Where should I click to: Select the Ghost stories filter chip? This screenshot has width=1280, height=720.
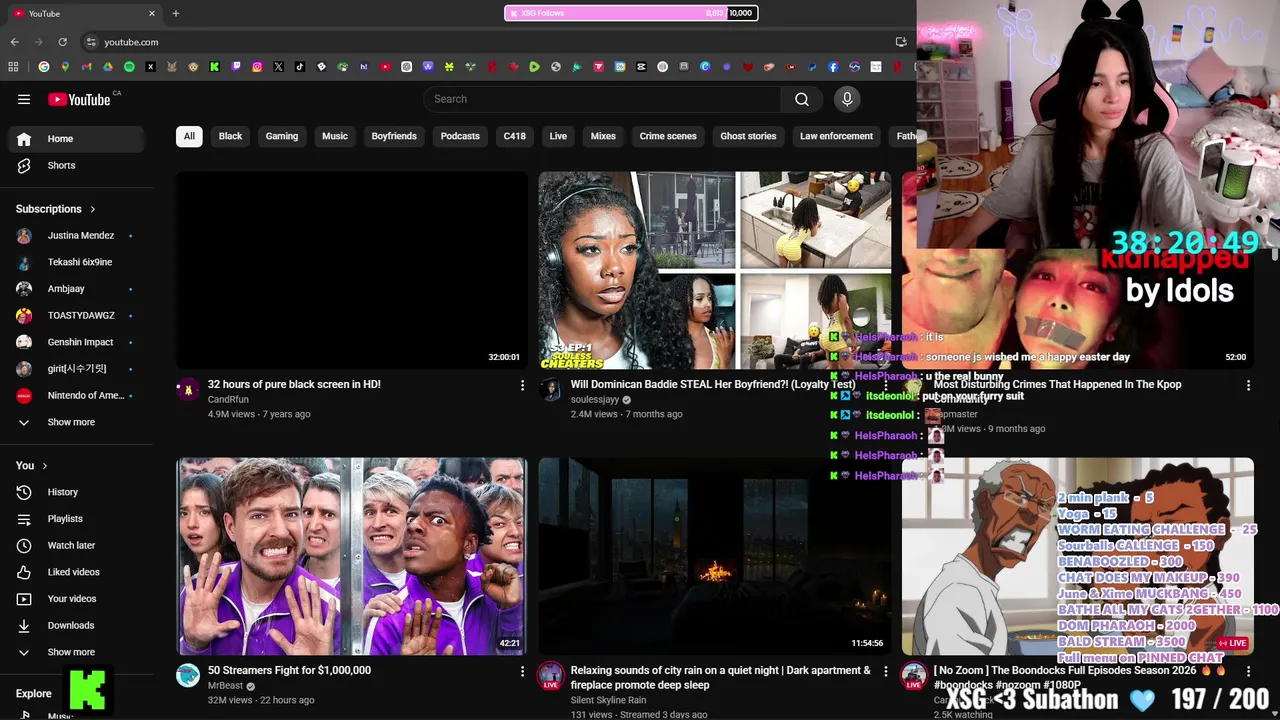748,136
